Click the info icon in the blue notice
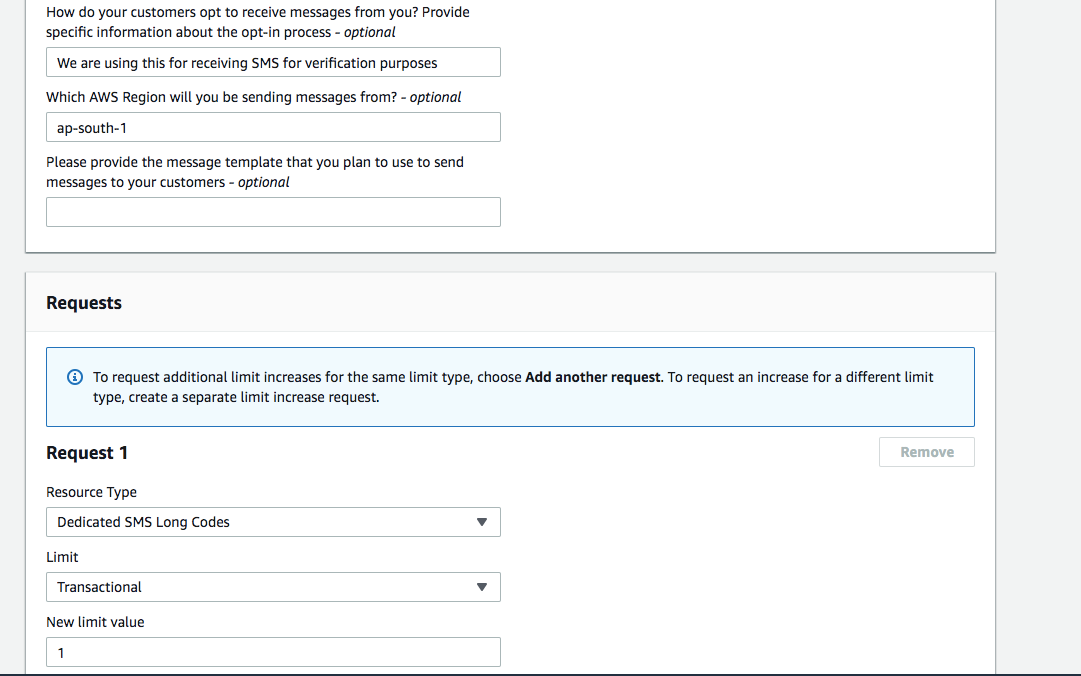This screenshot has width=1081, height=676. click(74, 377)
